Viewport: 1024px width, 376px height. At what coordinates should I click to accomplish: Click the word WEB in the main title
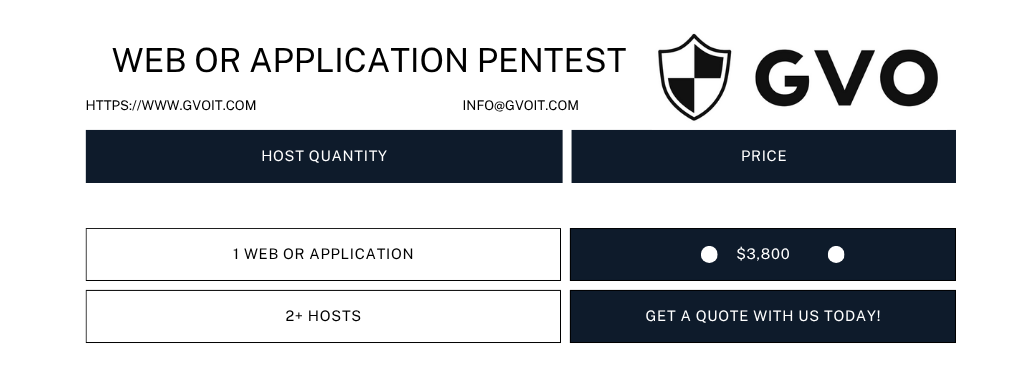(149, 60)
